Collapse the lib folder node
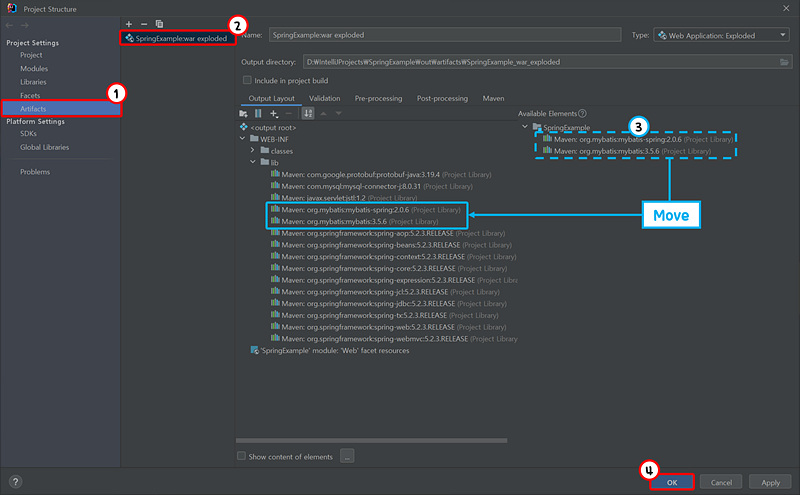 253,162
